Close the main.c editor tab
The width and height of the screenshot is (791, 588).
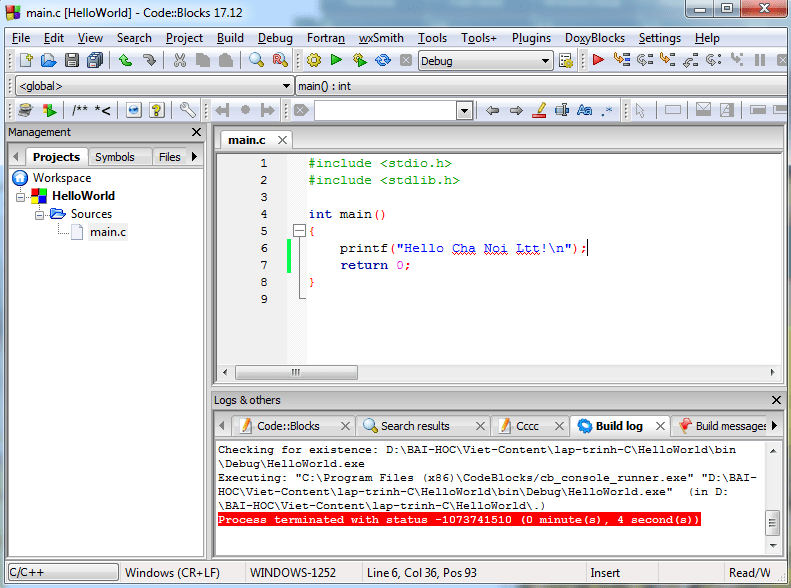pos(282,140)
